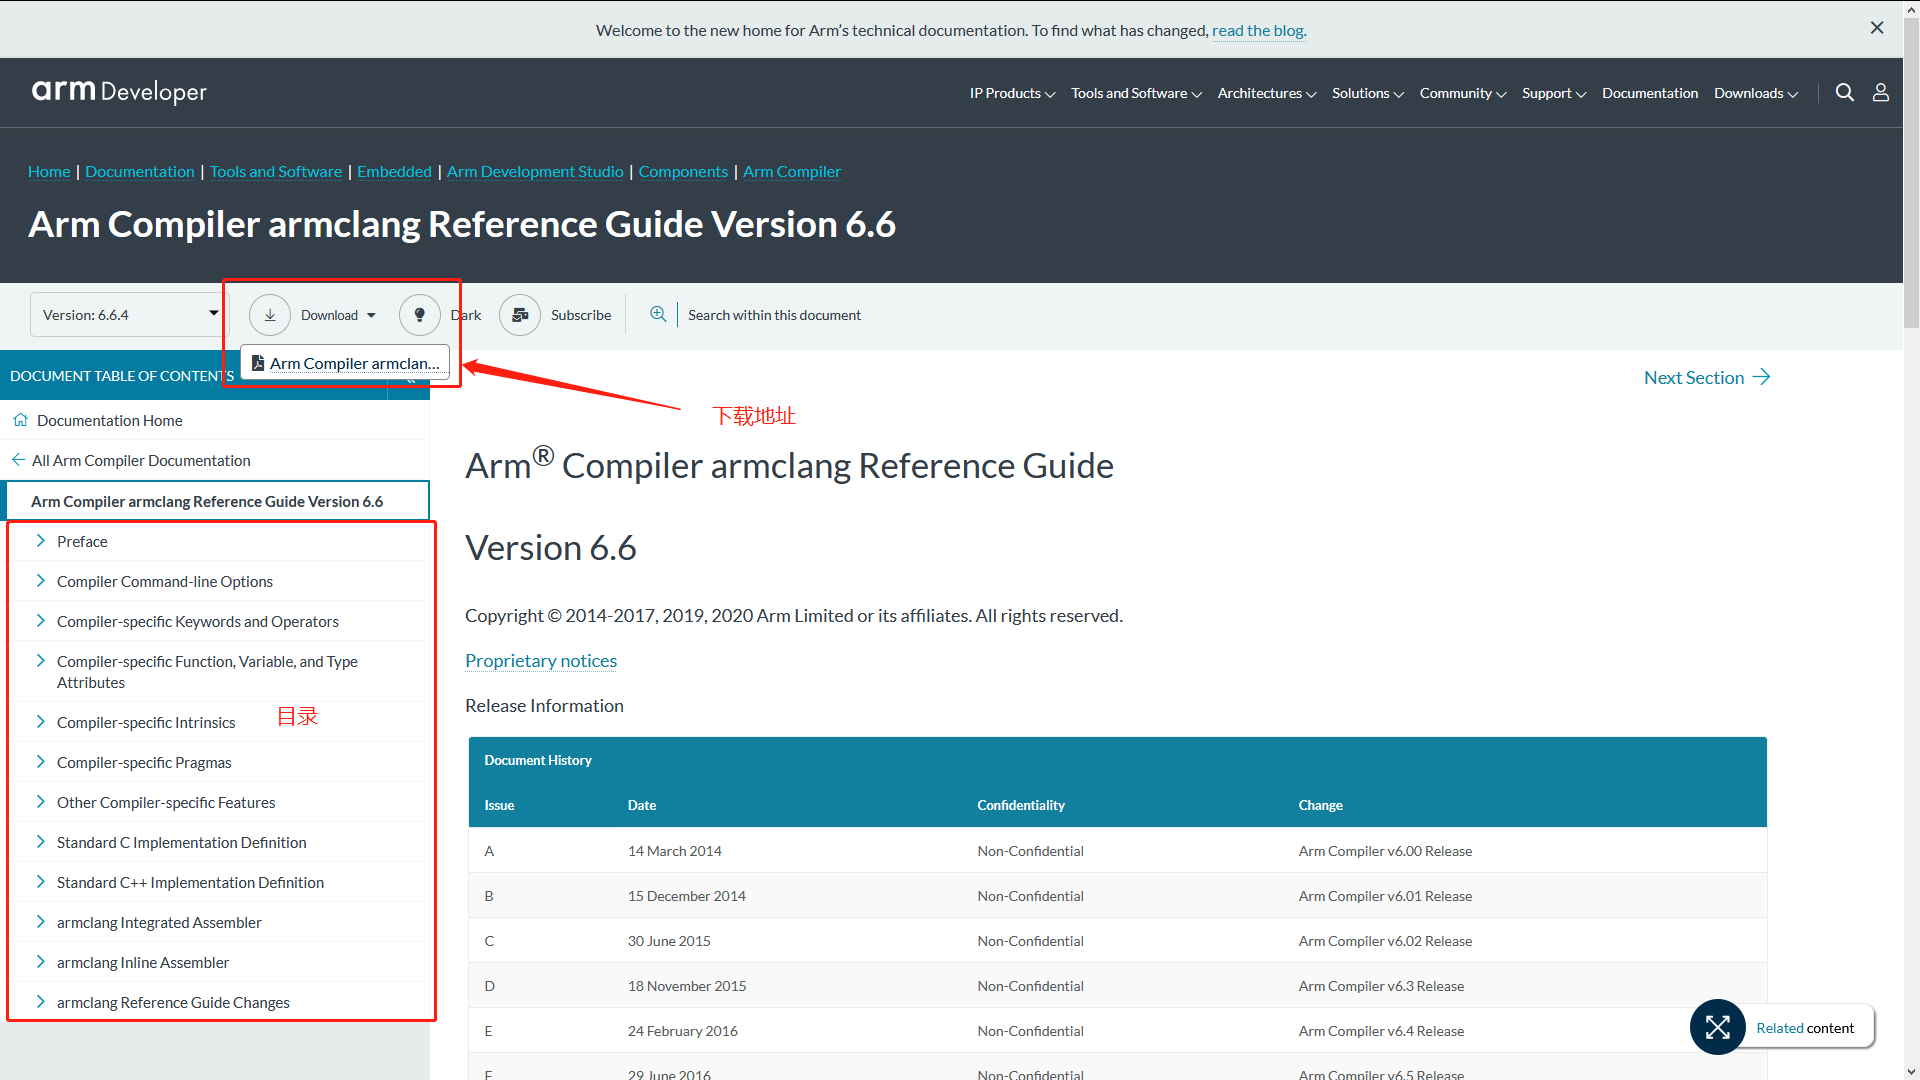Click PDF icon of Arm Compiler armclan... download
This screenshot has height=1080, width=1920.
[258, 363]
